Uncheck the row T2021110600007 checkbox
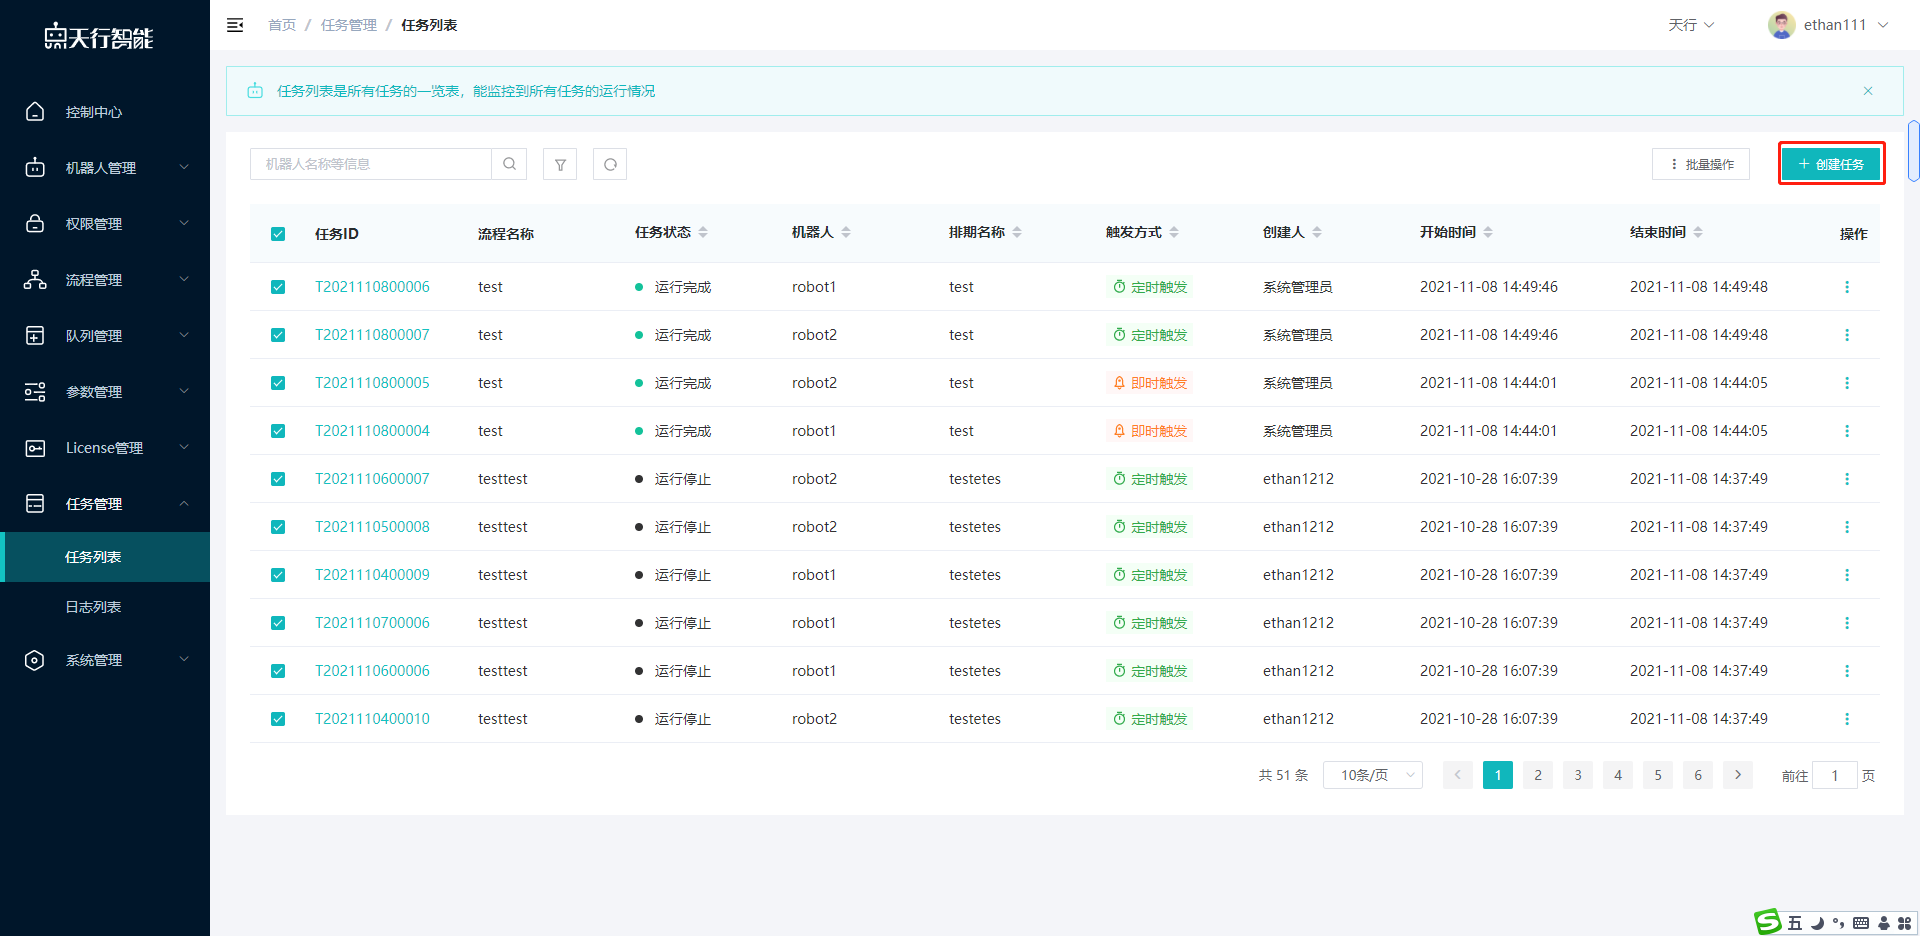1920x936 pixels. 278,479
